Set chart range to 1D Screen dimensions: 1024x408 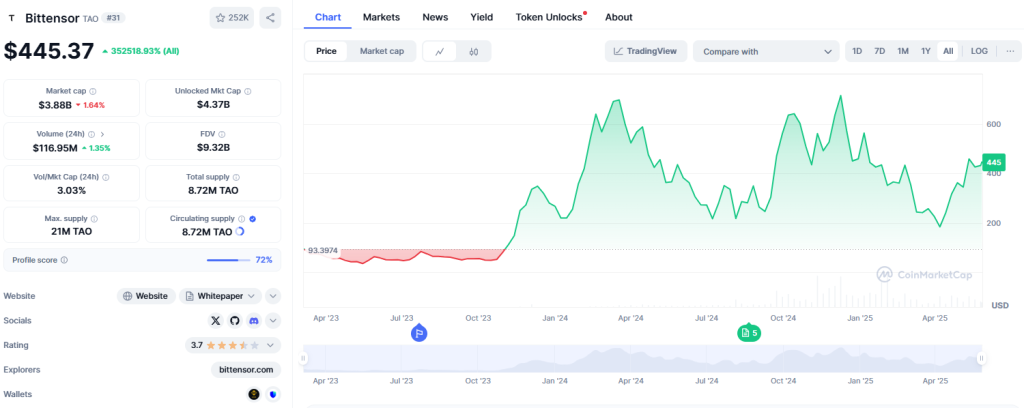point(857,51)
